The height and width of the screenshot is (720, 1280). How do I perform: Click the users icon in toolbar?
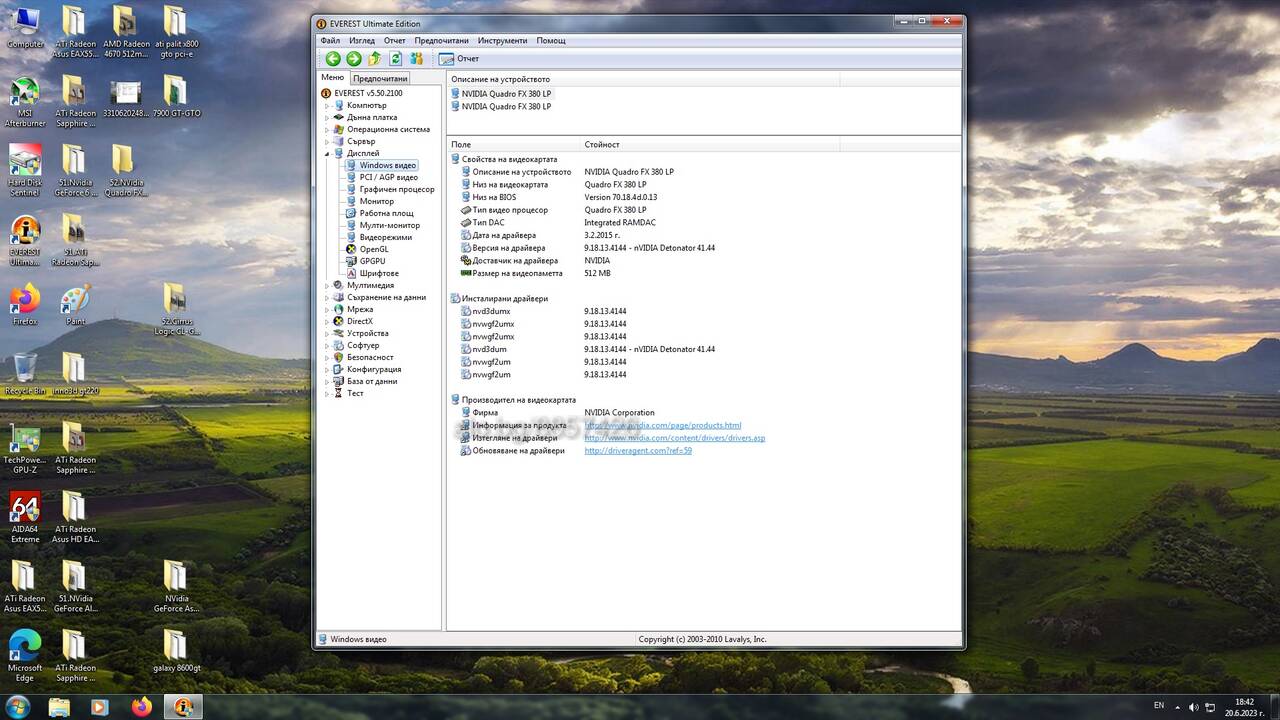(x=416, y=59)
